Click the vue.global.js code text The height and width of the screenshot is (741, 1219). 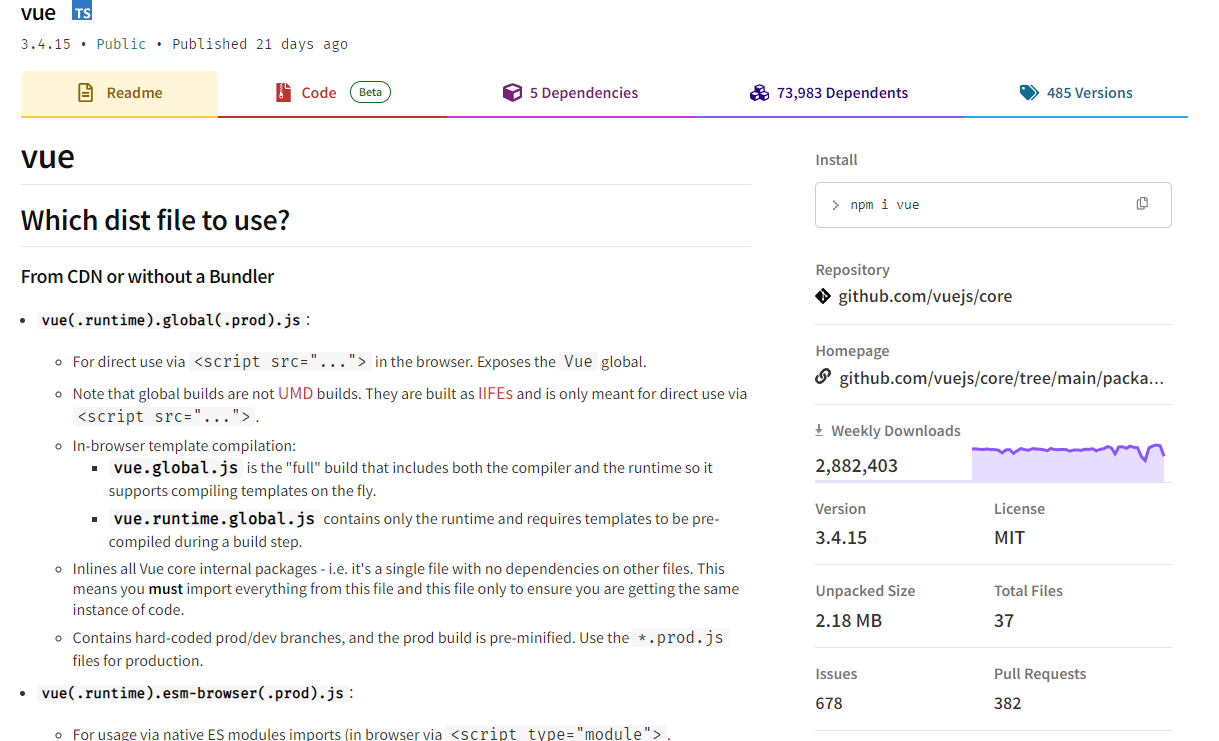(176, 467)
